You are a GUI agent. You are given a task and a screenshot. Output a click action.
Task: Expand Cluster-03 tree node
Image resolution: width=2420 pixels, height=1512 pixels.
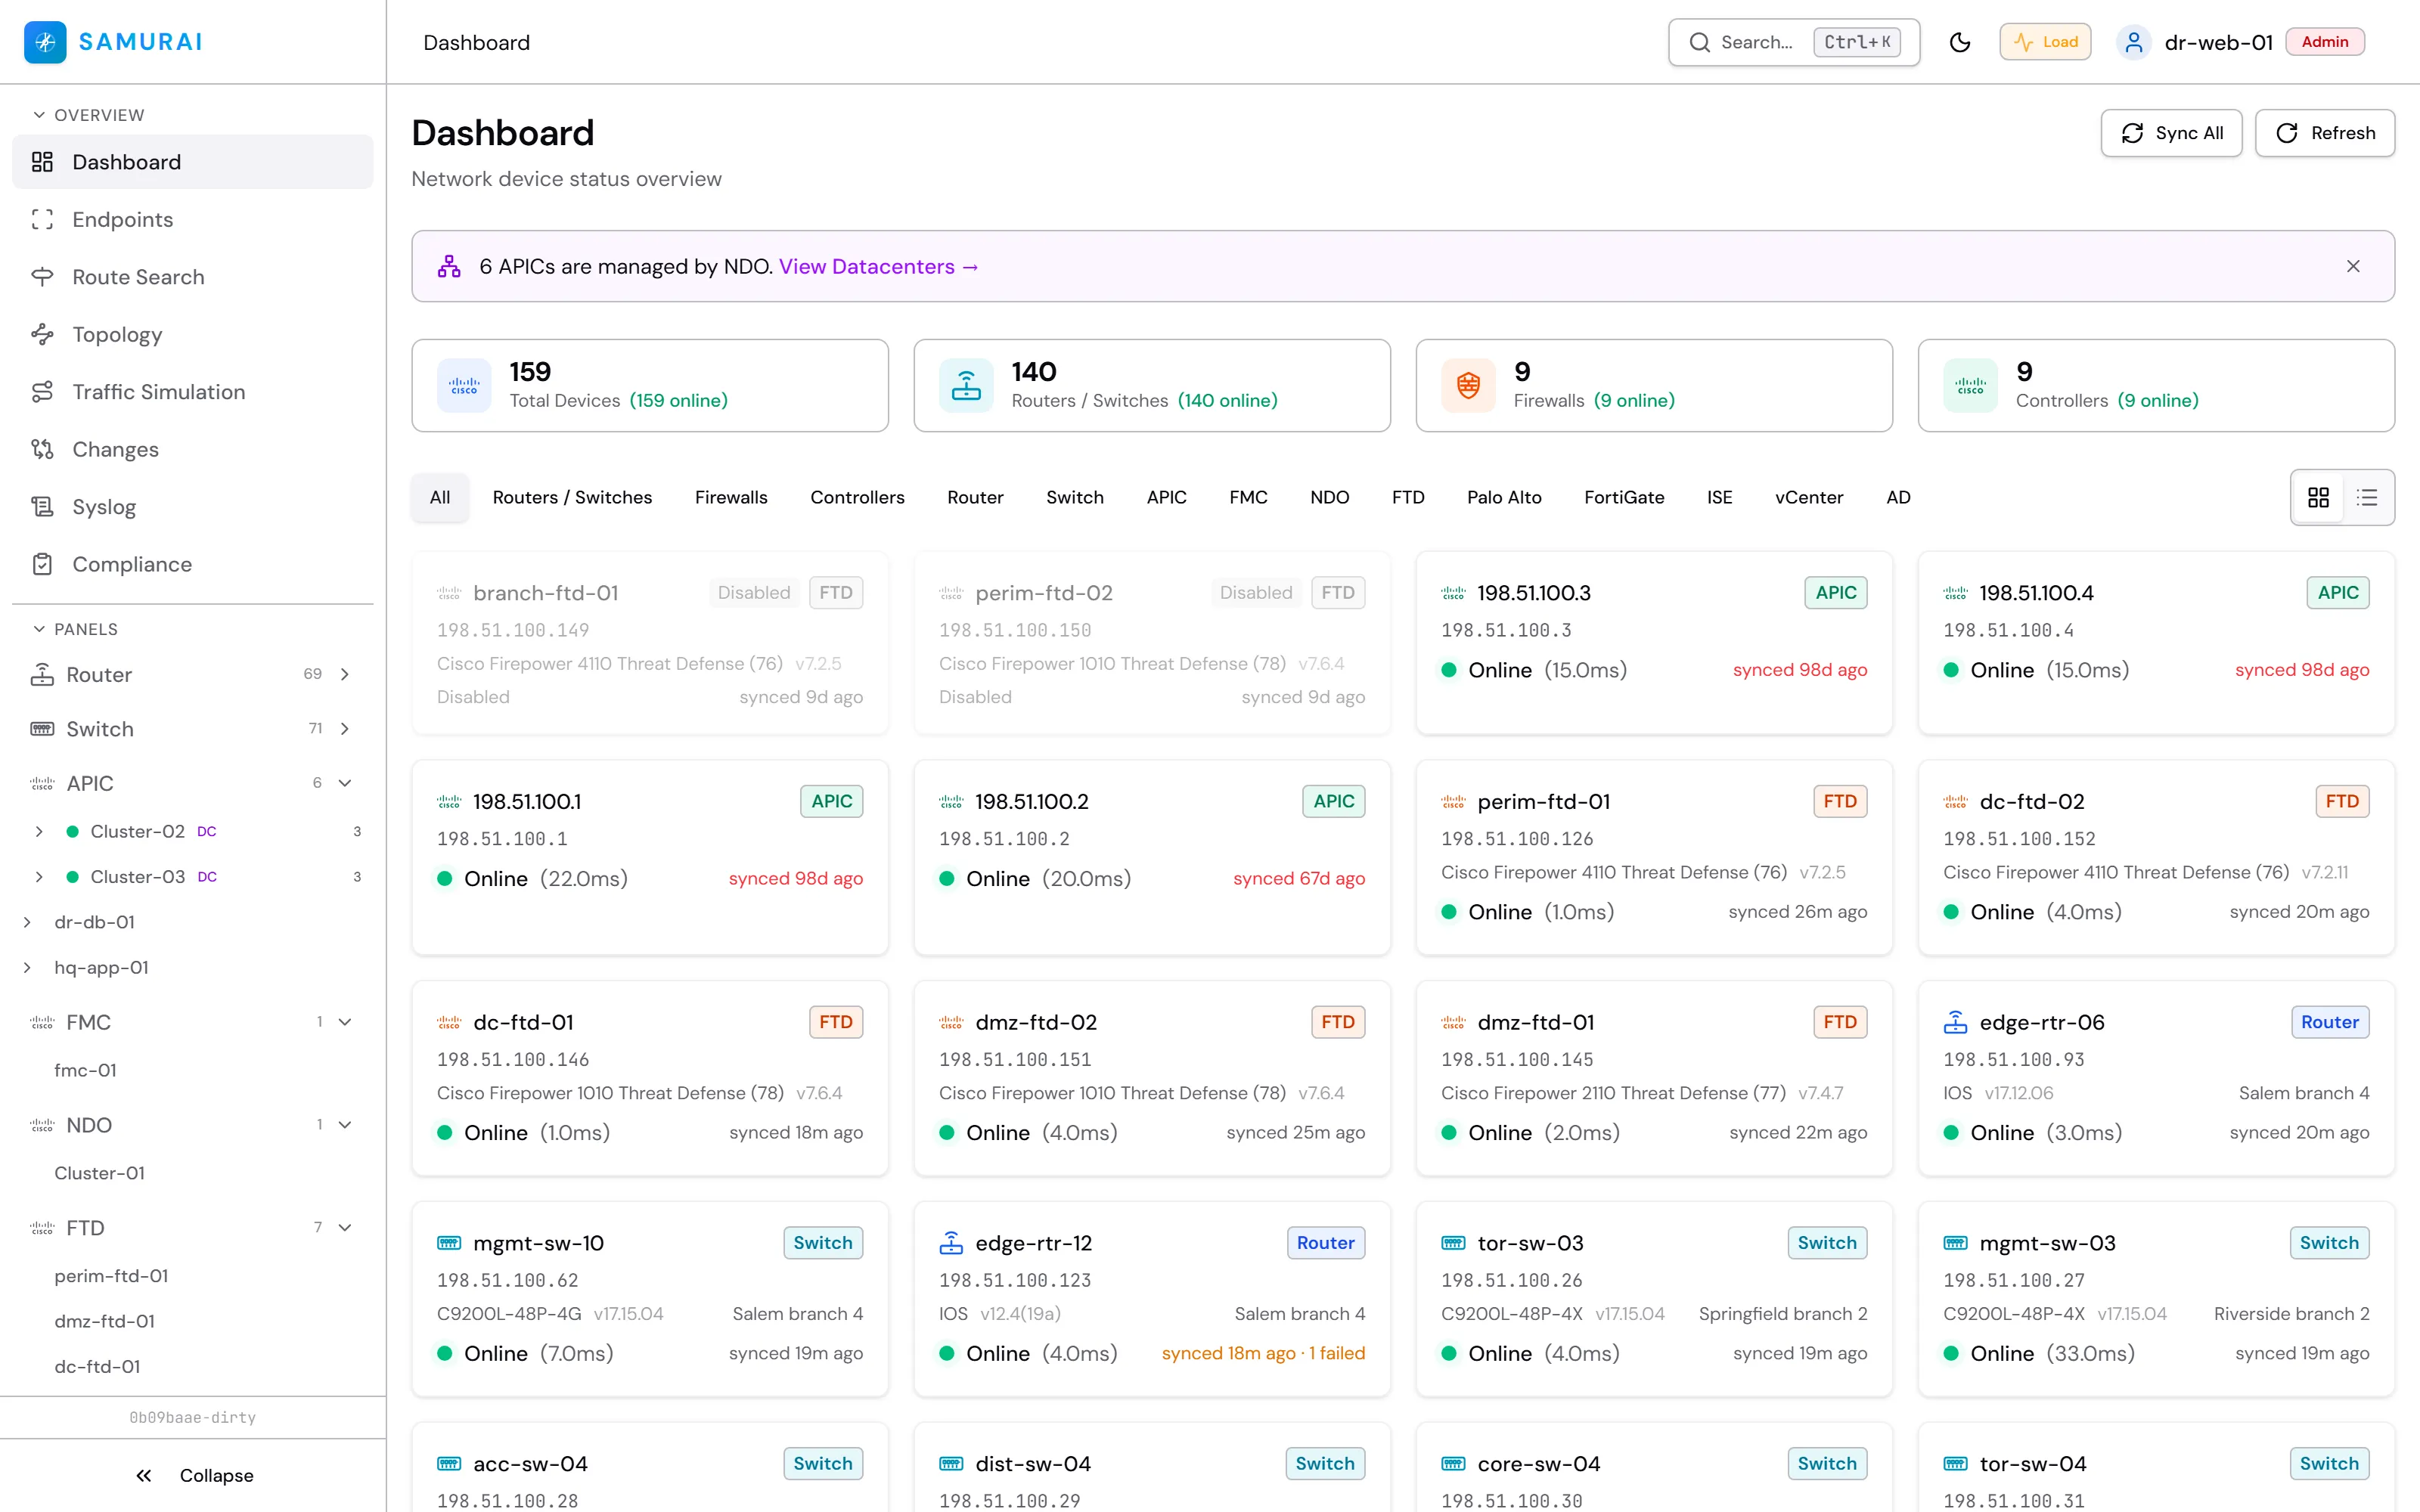(x=39, y=876)
